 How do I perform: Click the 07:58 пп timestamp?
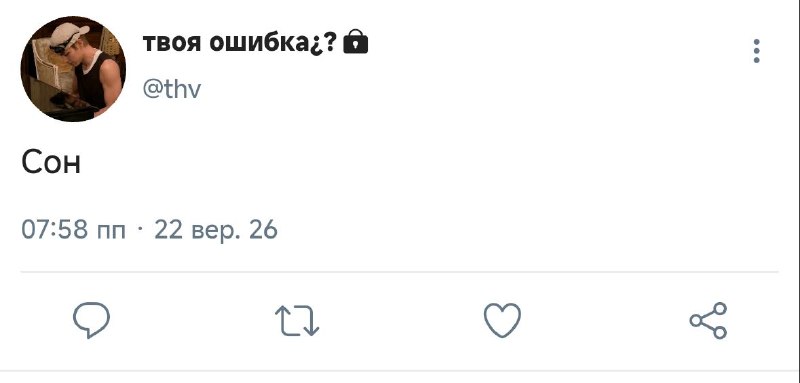coord(73,230)
